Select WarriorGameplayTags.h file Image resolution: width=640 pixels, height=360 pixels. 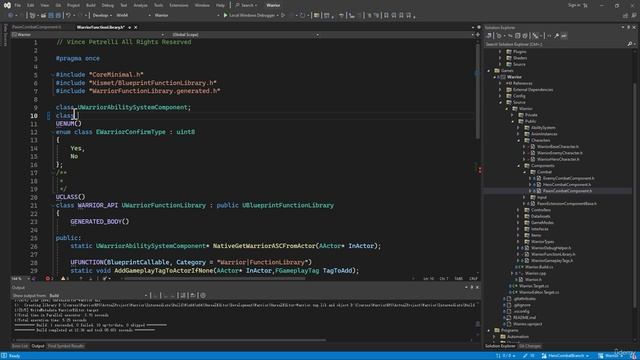point(552,261)
